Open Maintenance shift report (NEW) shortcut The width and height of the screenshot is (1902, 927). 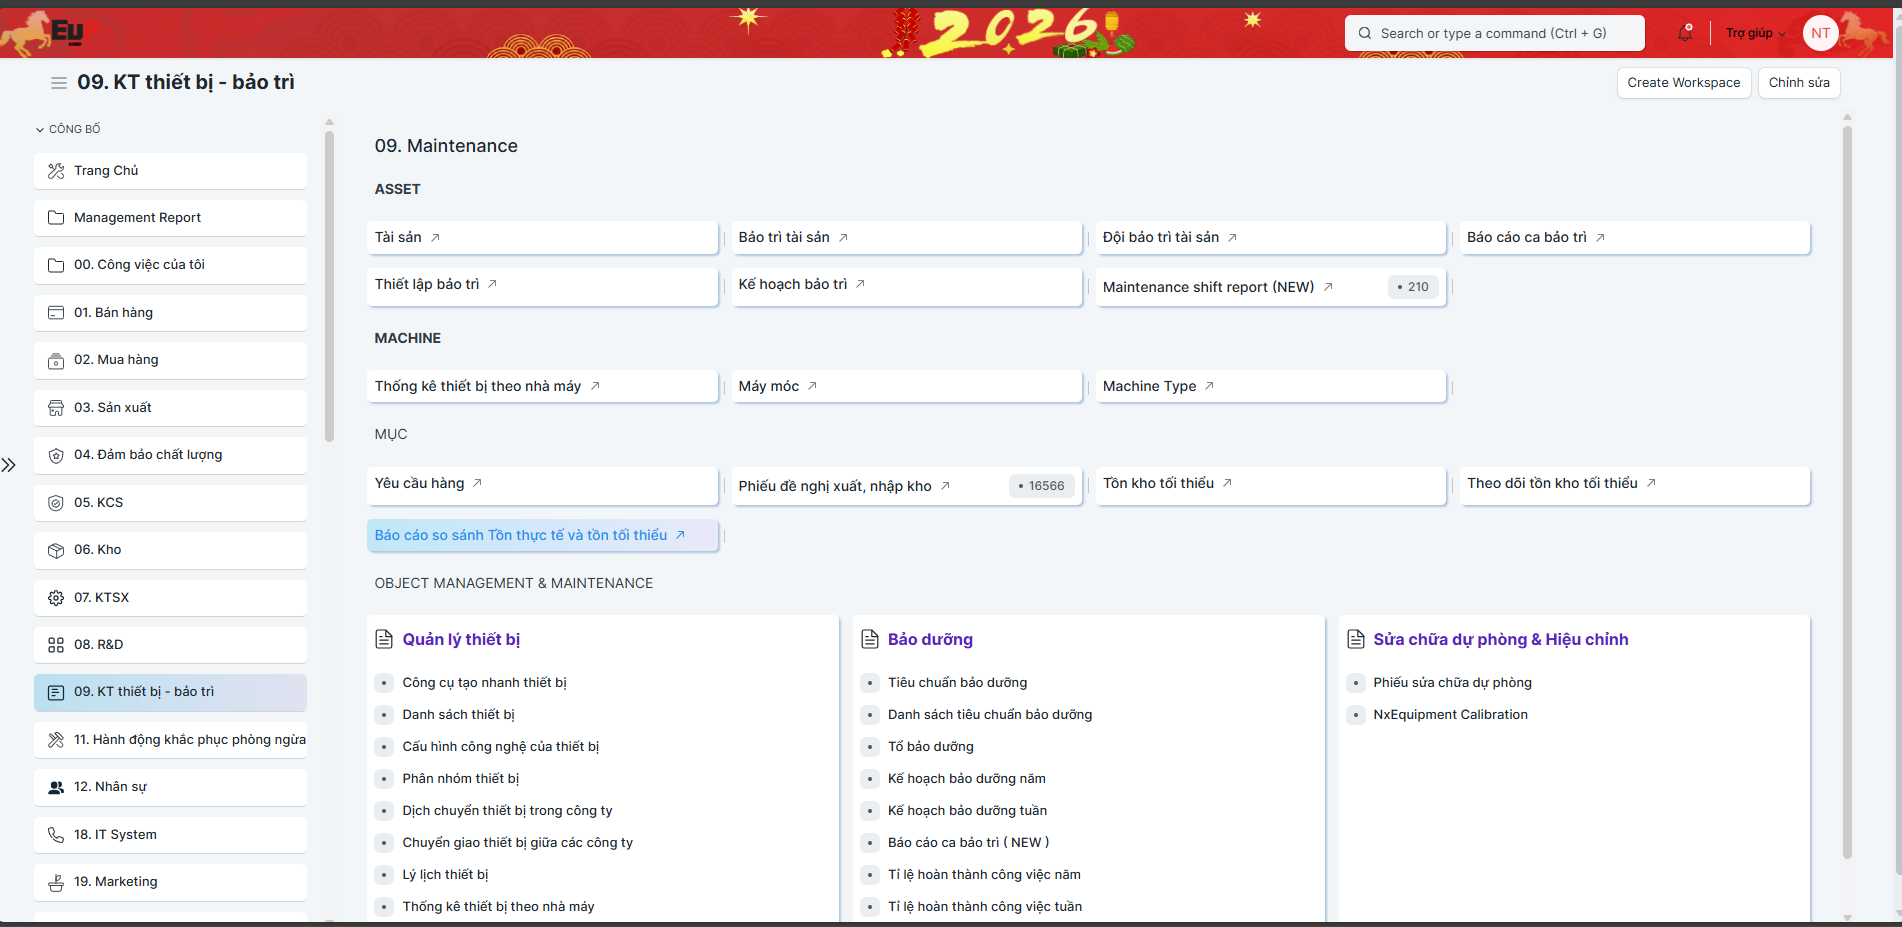coord(1208,287)
